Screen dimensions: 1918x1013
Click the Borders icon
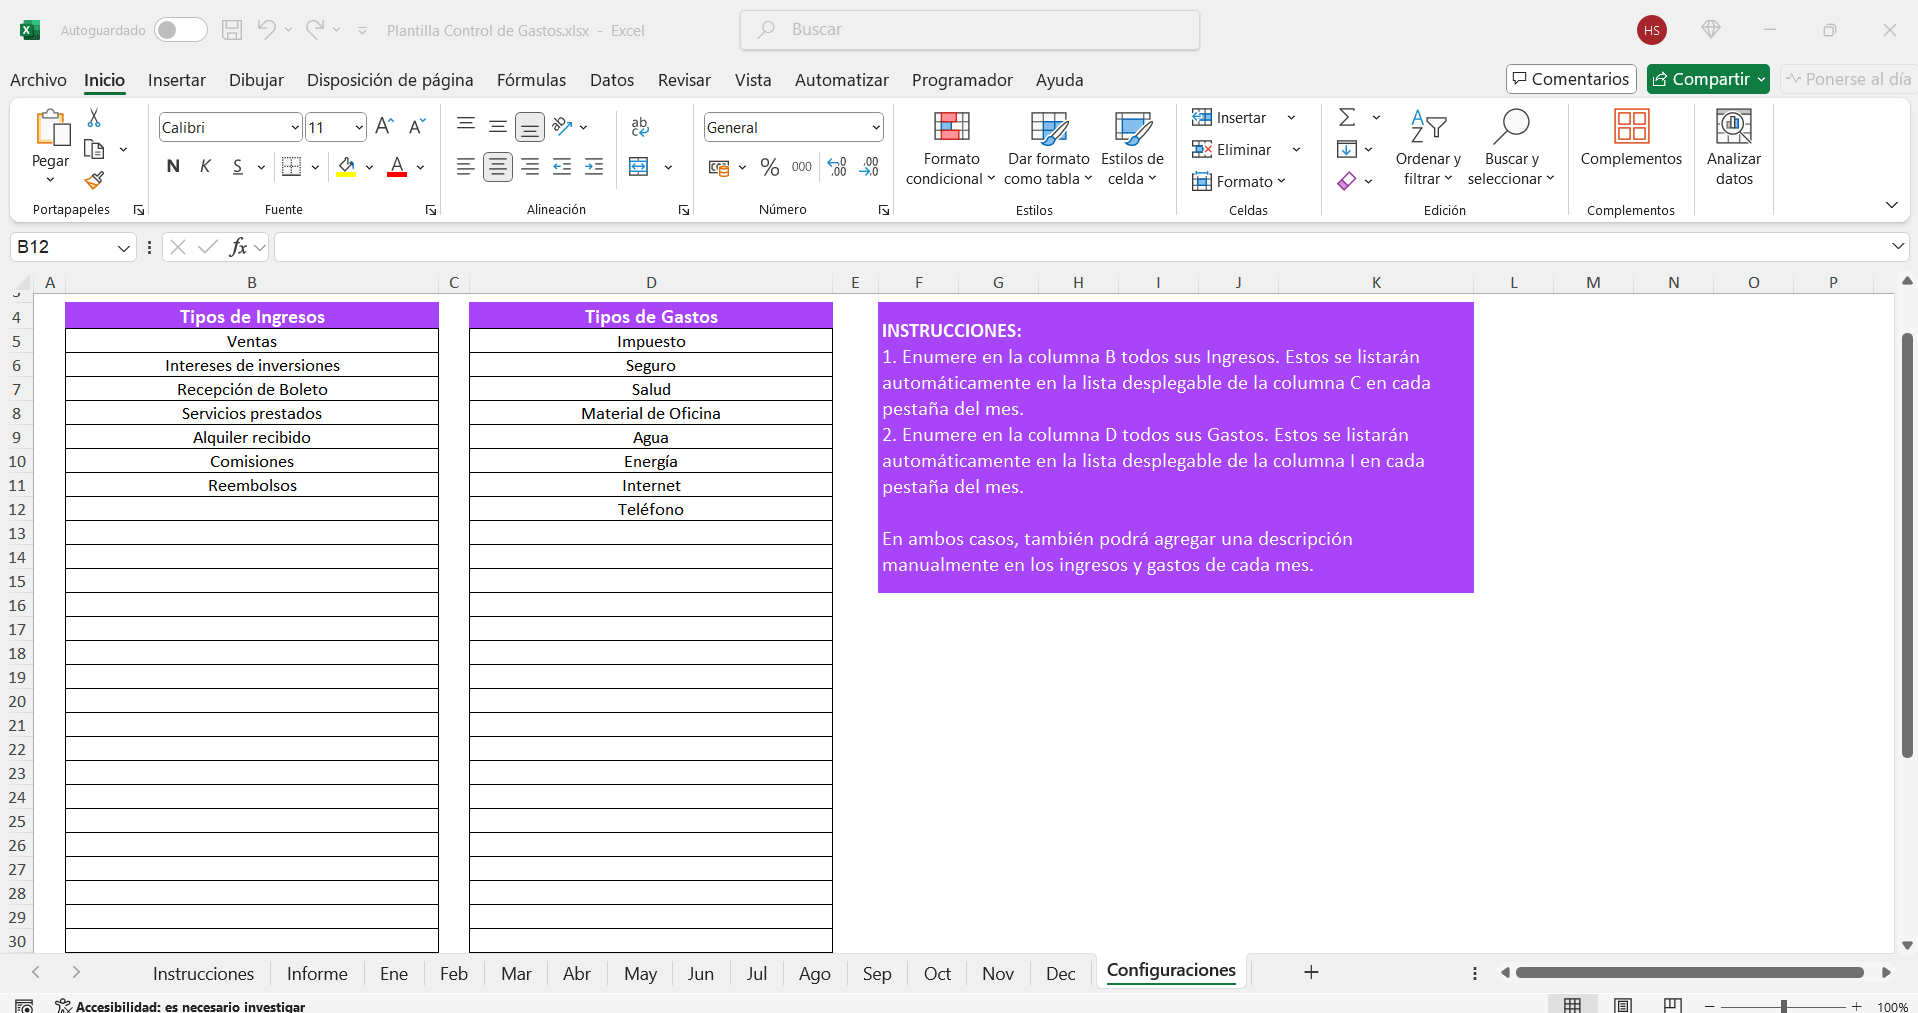(291, 167)
